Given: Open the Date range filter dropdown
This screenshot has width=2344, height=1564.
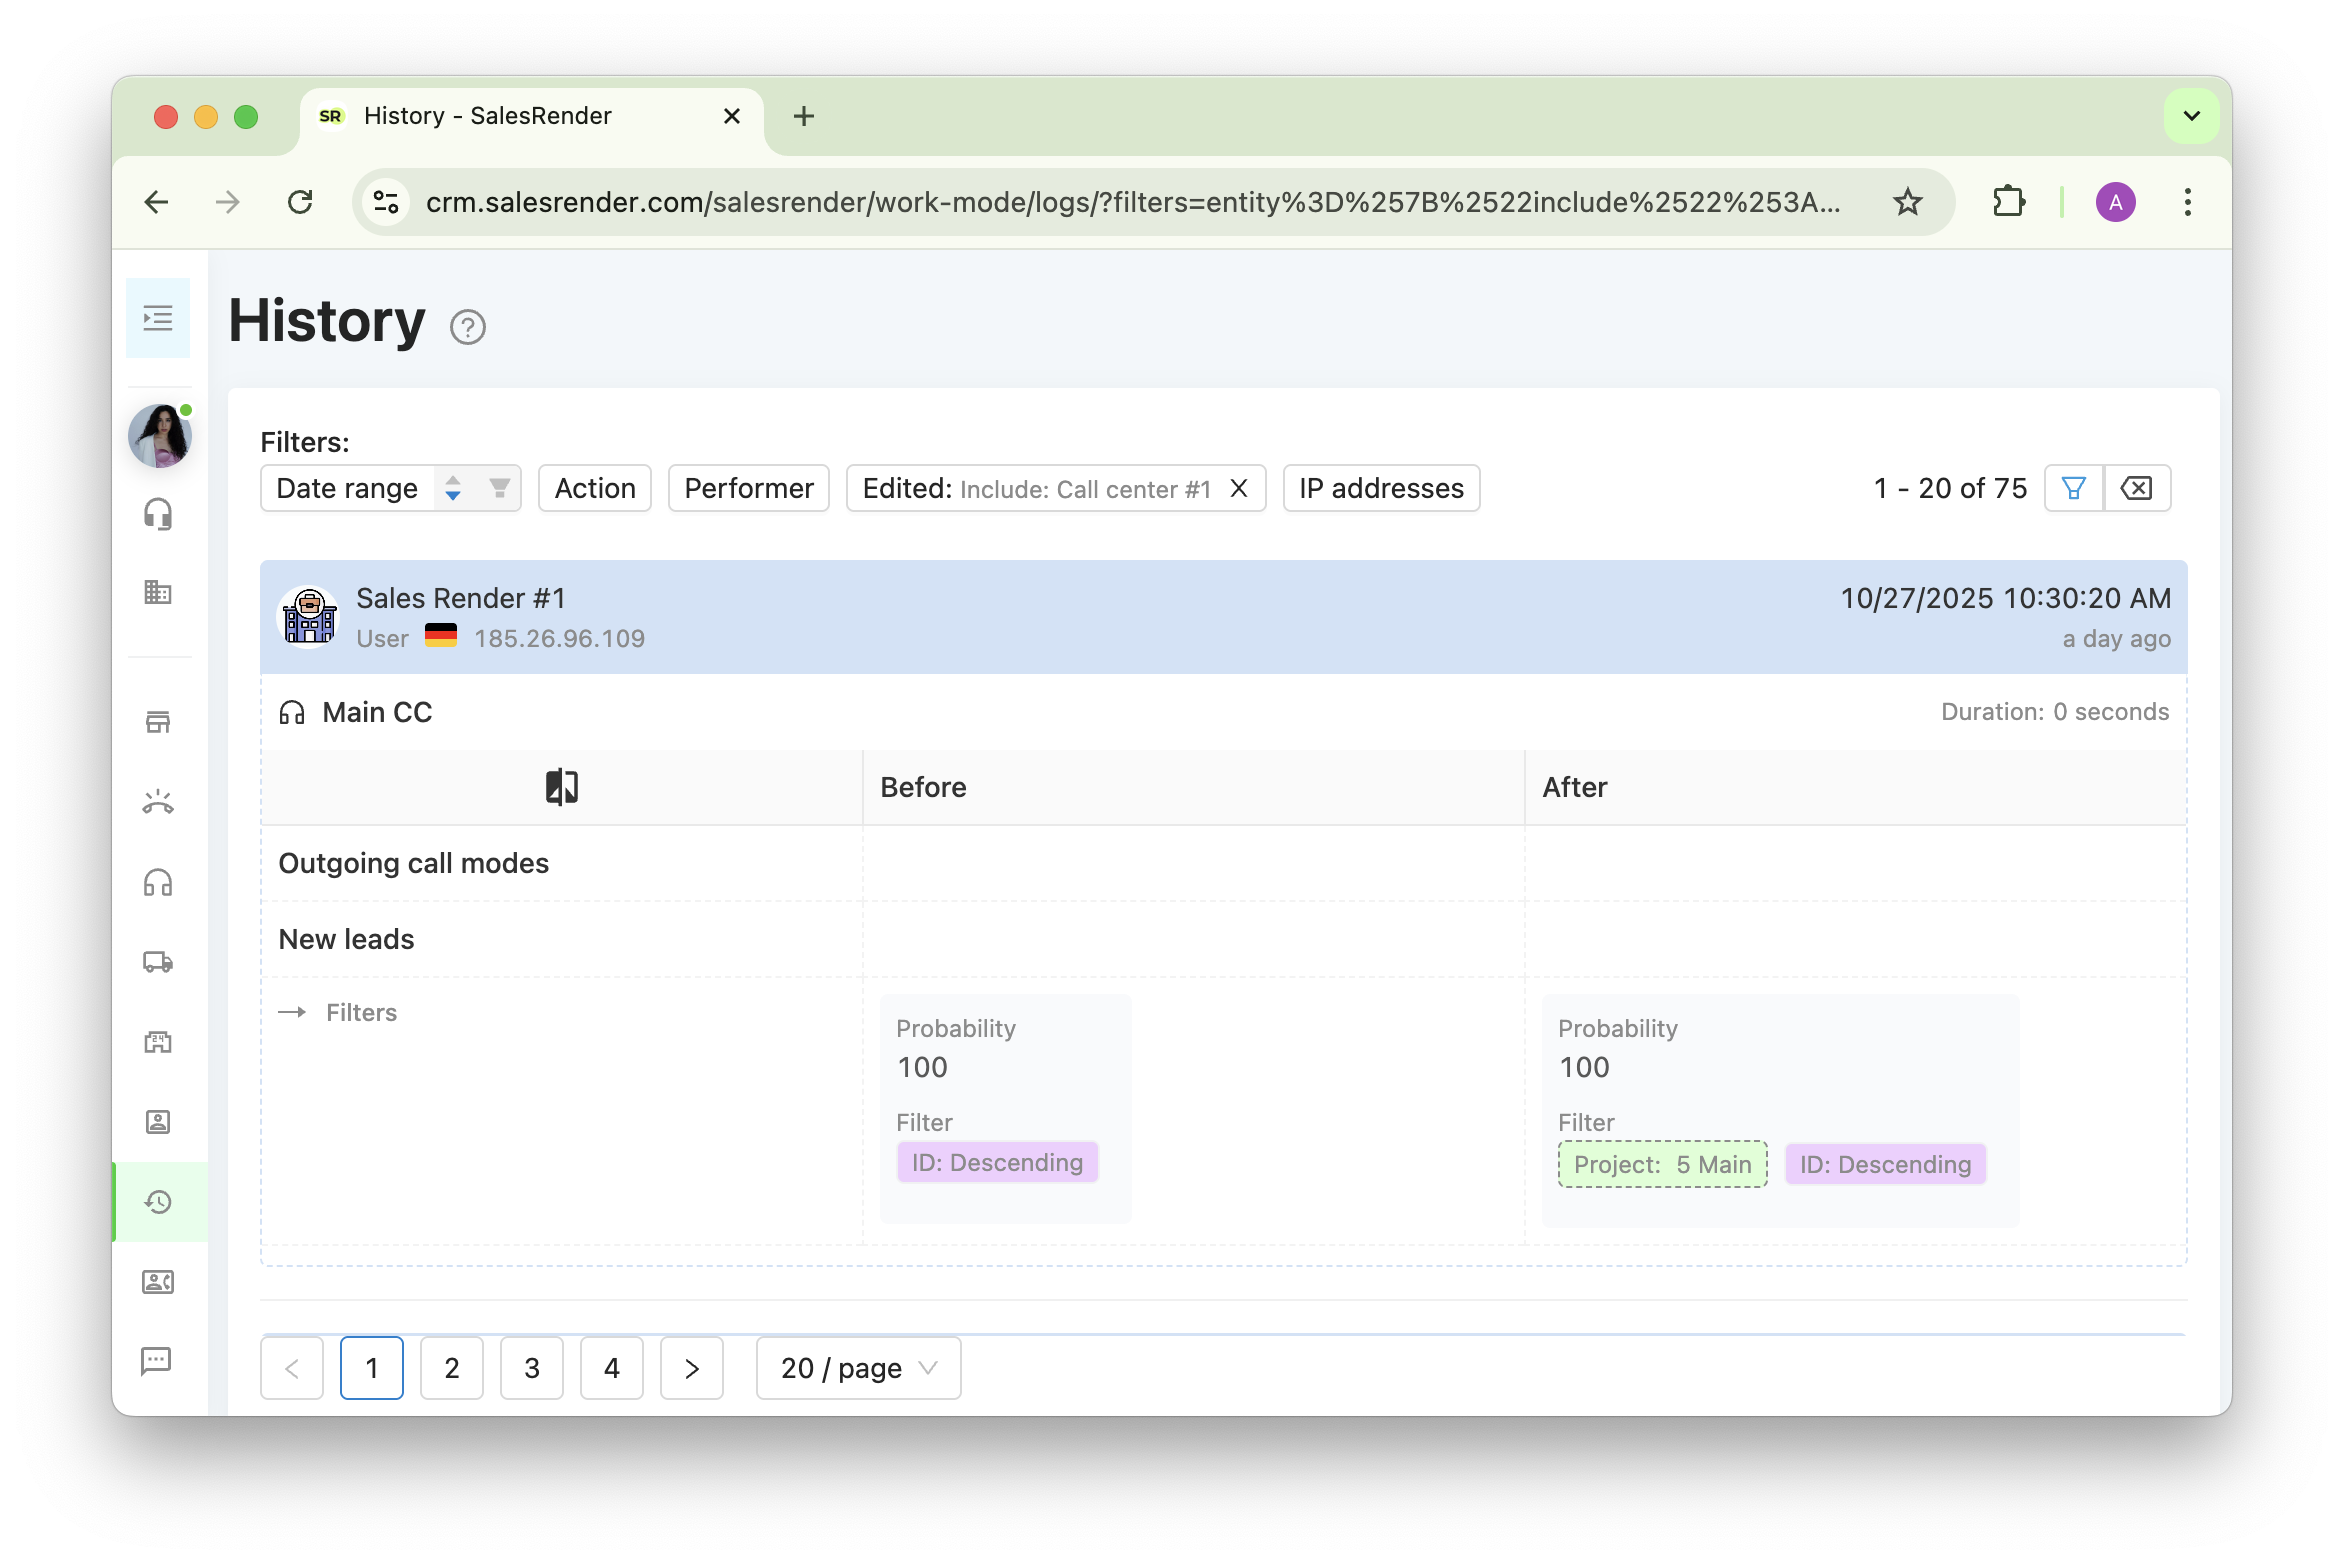Looking at the screenshot, I should [346, 488].
